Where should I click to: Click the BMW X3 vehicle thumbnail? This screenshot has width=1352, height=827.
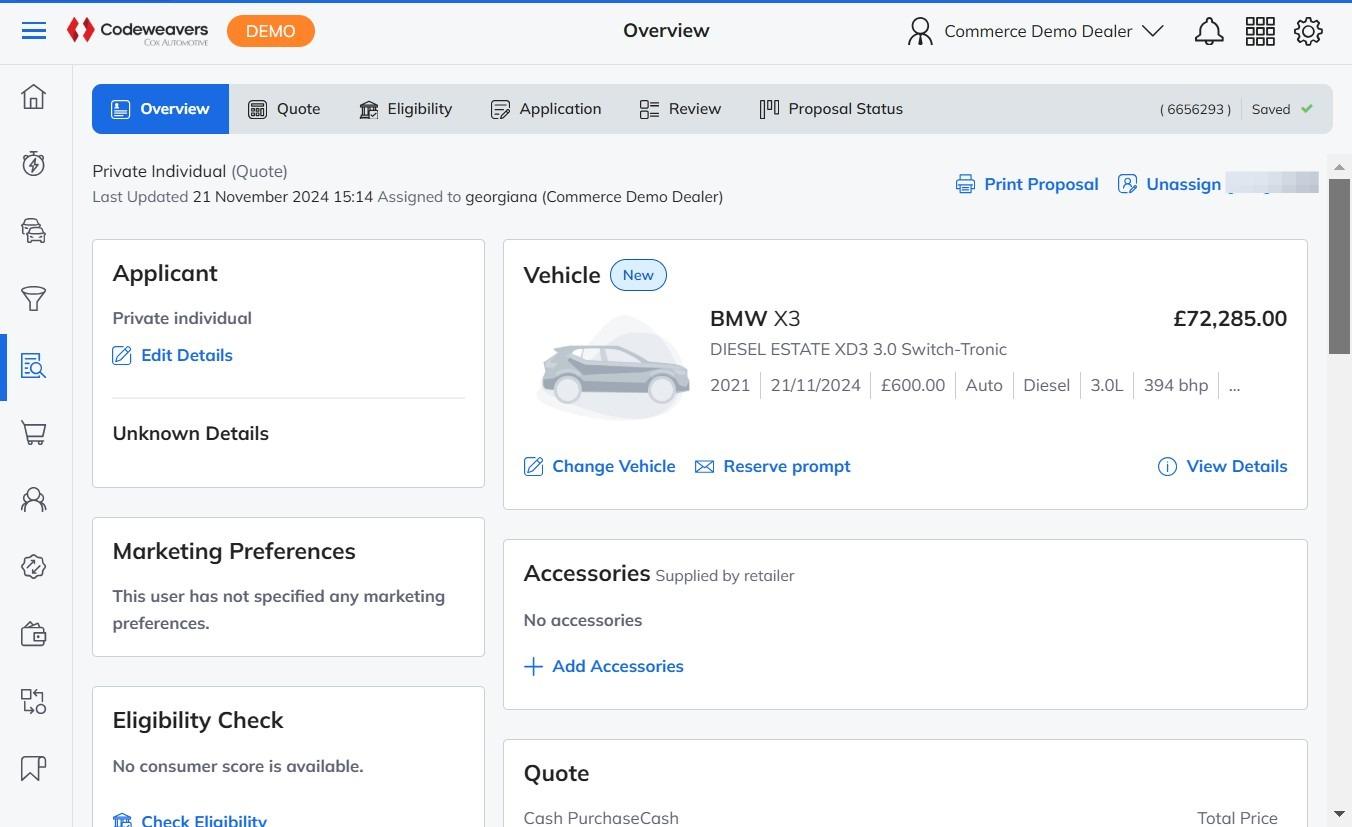point(614,368)
